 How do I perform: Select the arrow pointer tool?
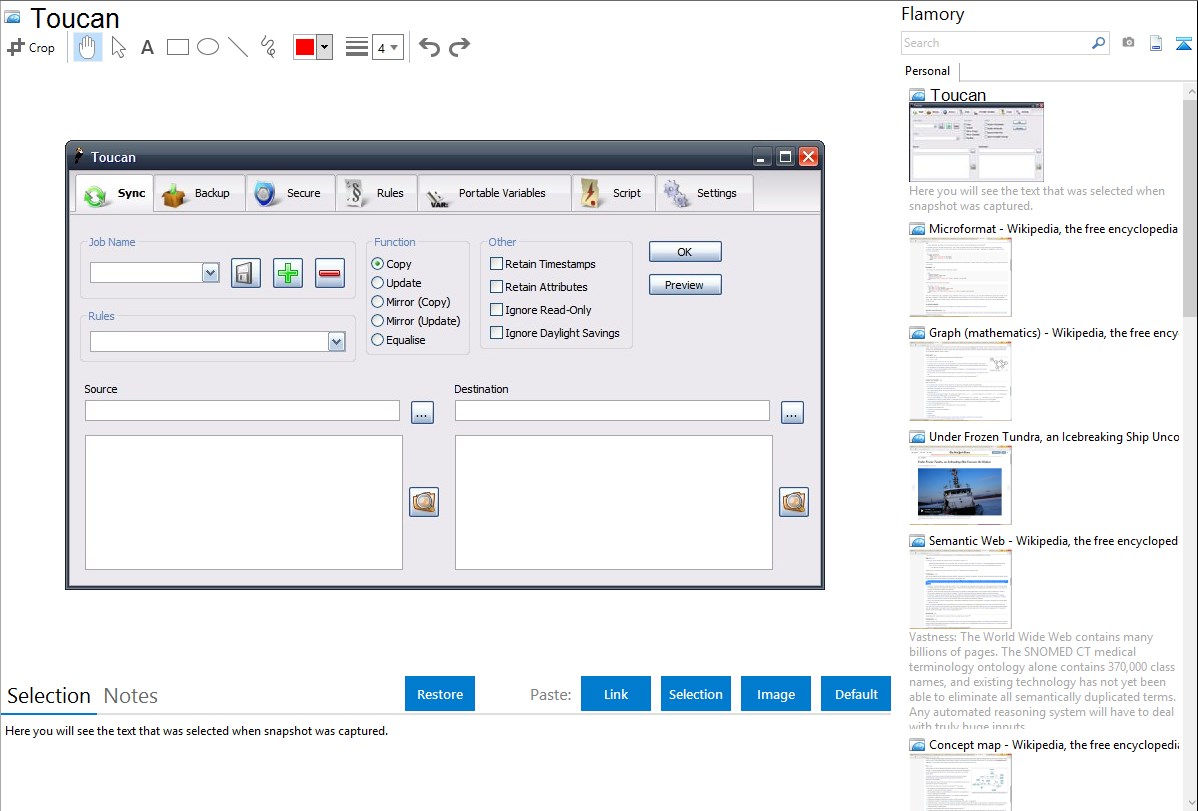click(118, 47)
